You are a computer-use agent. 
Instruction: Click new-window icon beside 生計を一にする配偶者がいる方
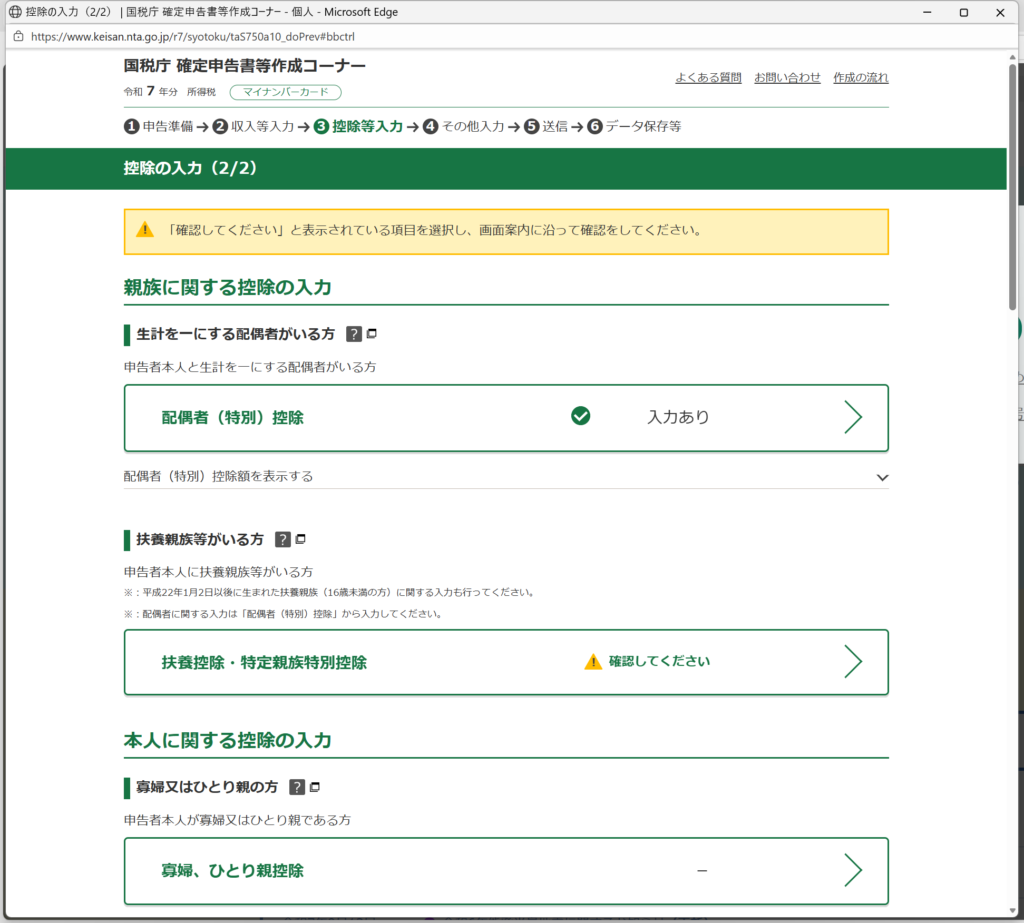click(372, 334)
